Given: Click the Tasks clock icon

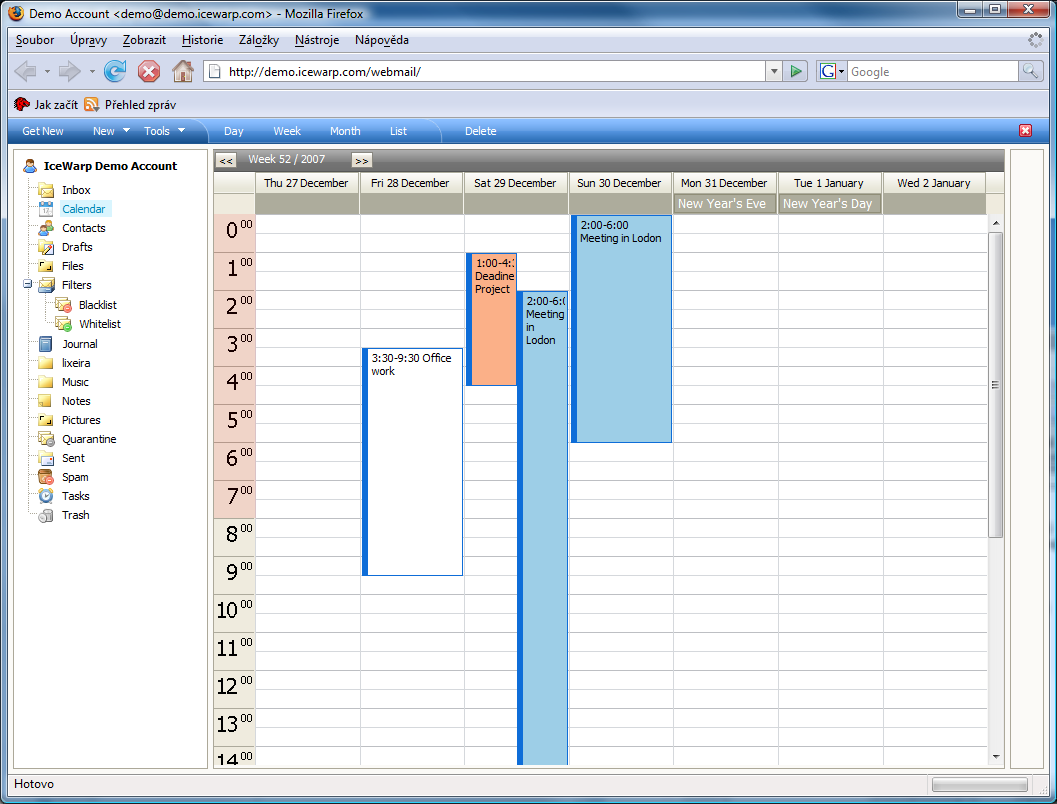Looking at the screenshot, I should 46,496.
